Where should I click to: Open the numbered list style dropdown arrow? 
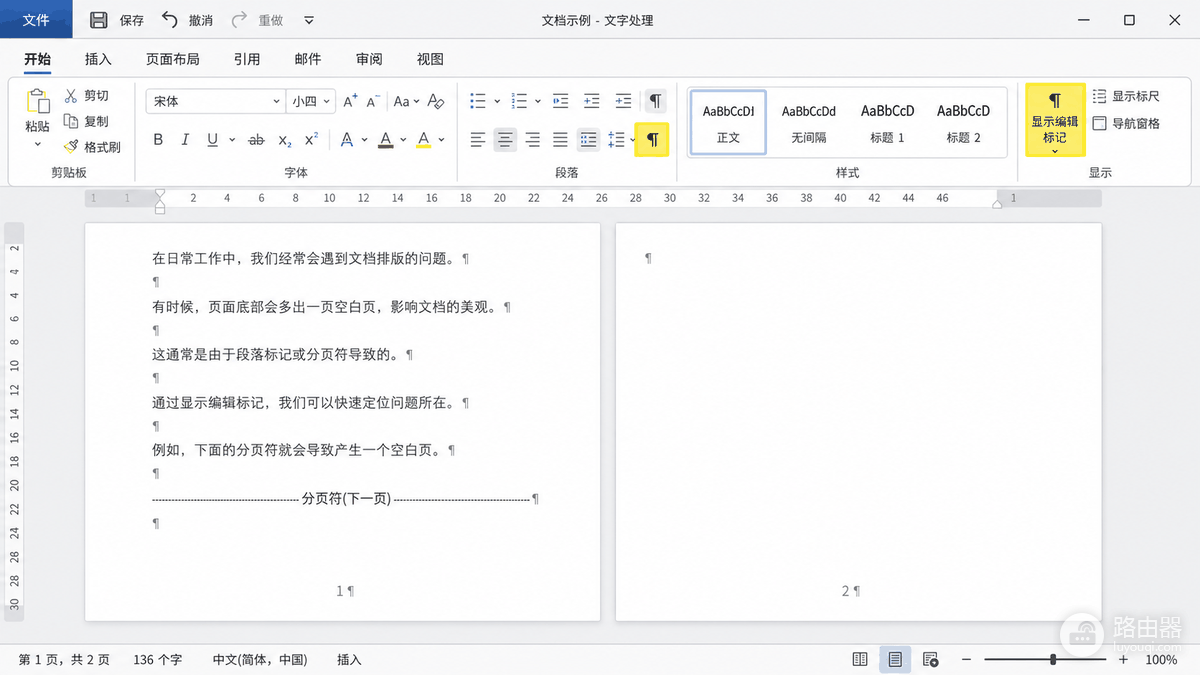coord(538,101)
